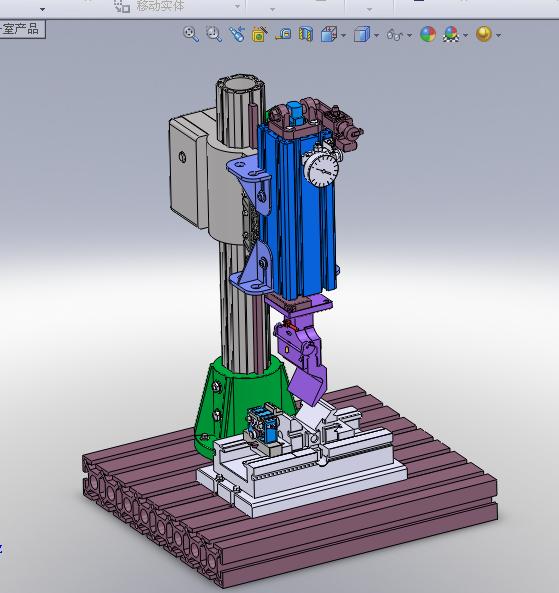559x593 pixels.
Task: Click the Display Style box icon
Action: [x=362, y=34]
